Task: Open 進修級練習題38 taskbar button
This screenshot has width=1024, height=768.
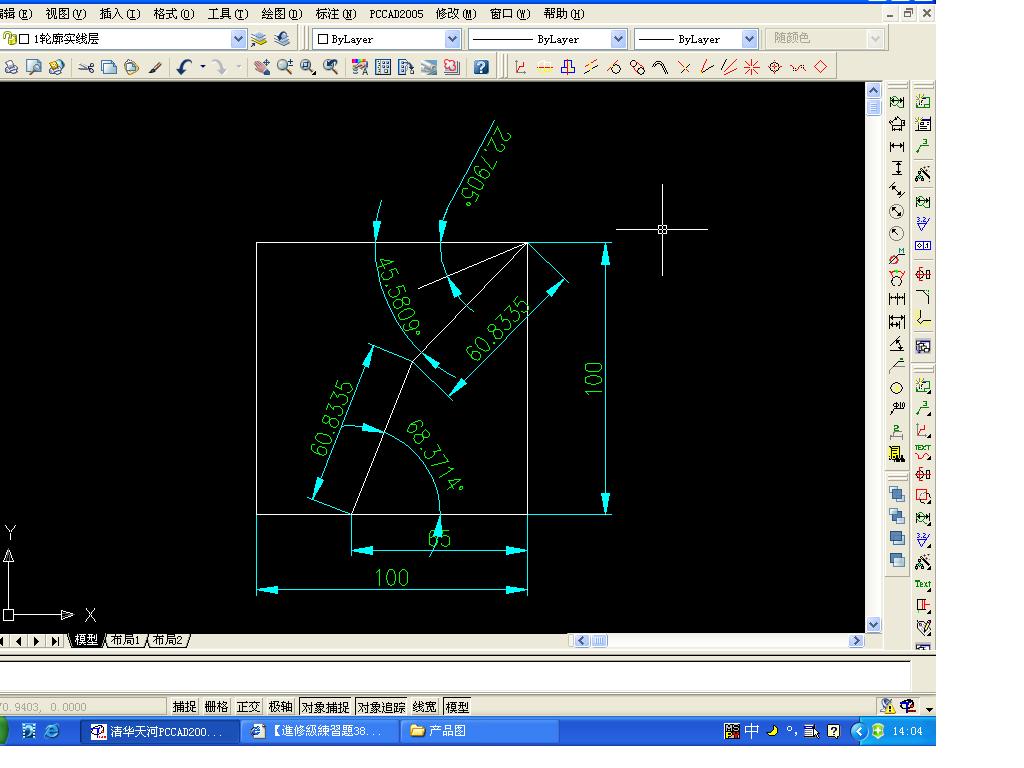Action: click(x=319, y=731)
